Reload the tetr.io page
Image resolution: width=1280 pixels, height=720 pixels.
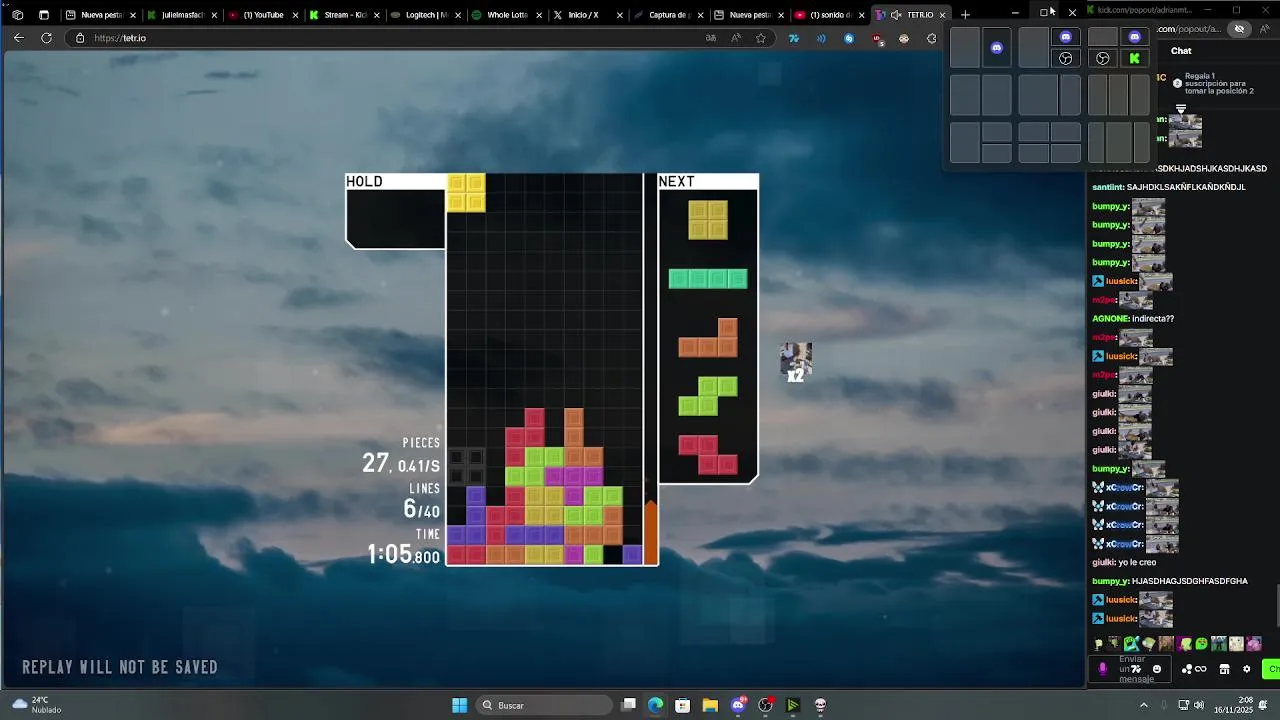point(46,38)
